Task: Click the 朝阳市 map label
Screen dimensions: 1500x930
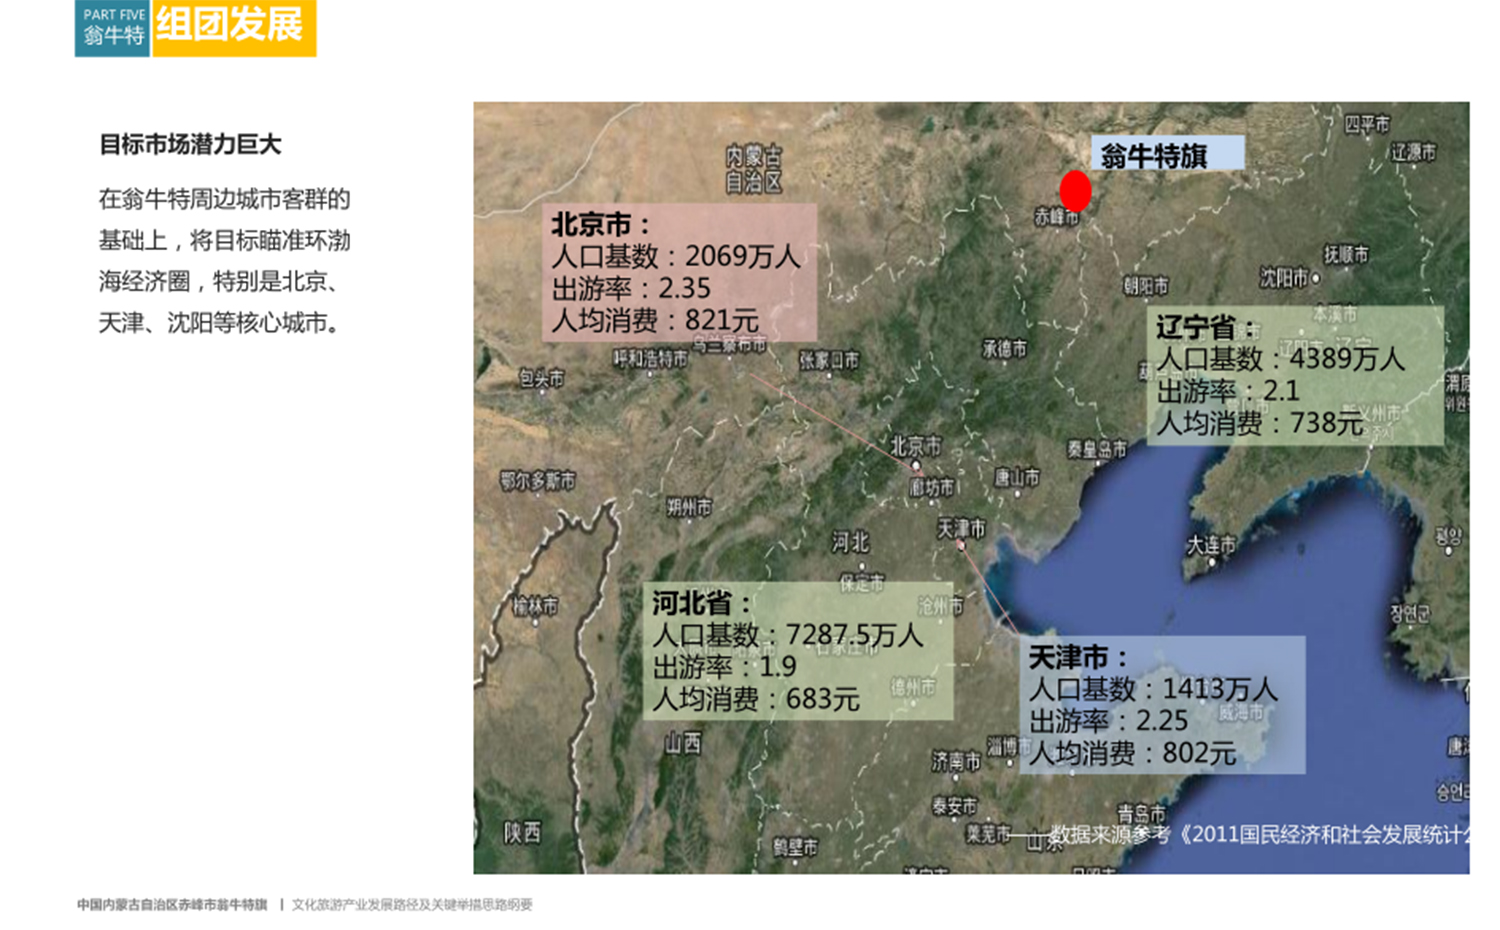Action: coord(1146,287)
